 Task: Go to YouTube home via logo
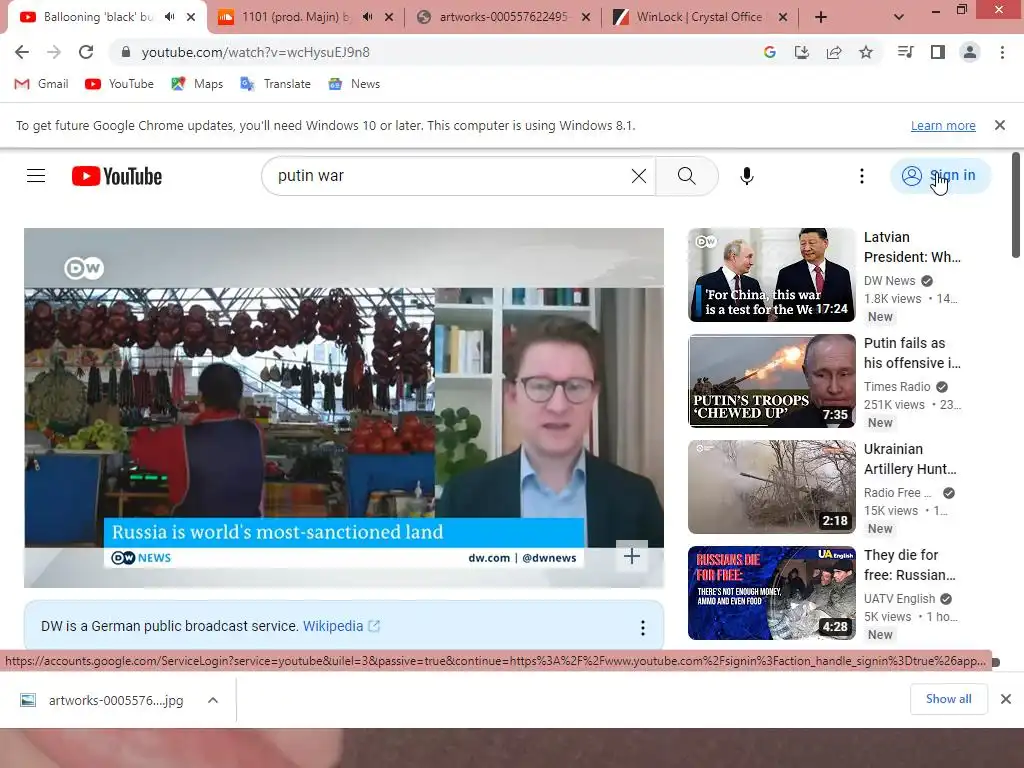click(117, 176)
